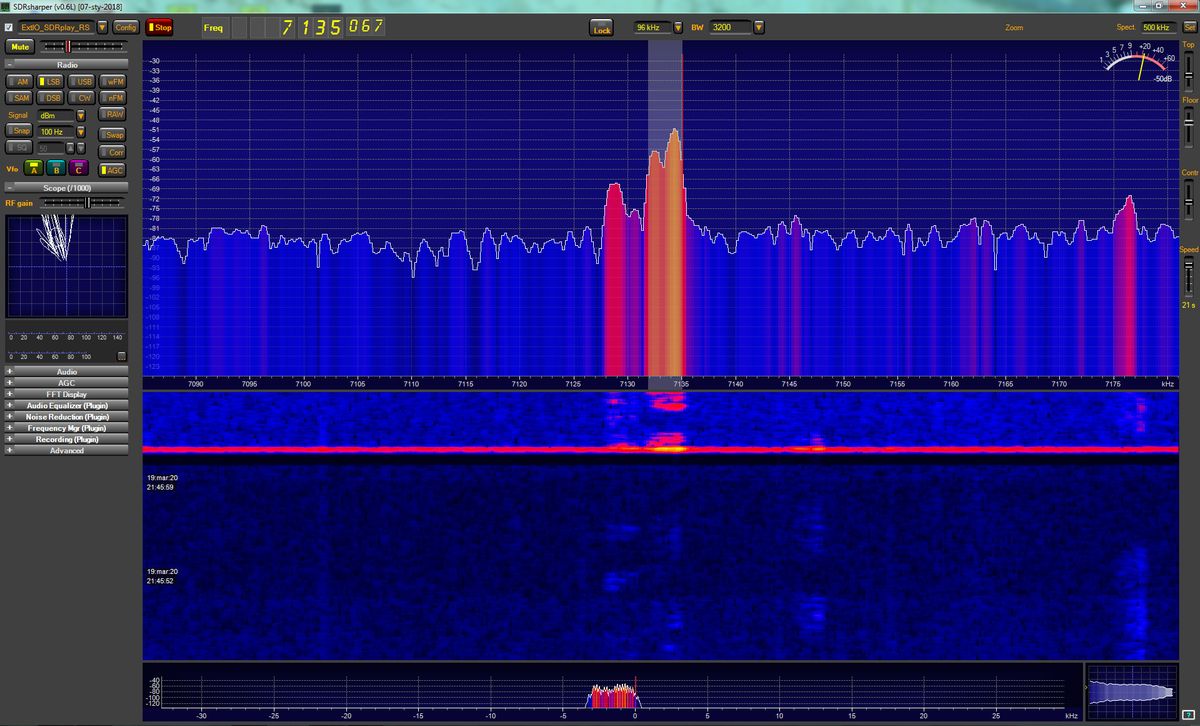Toggle the AGC button
1200x726 pixels.
[x=113, y=170]
